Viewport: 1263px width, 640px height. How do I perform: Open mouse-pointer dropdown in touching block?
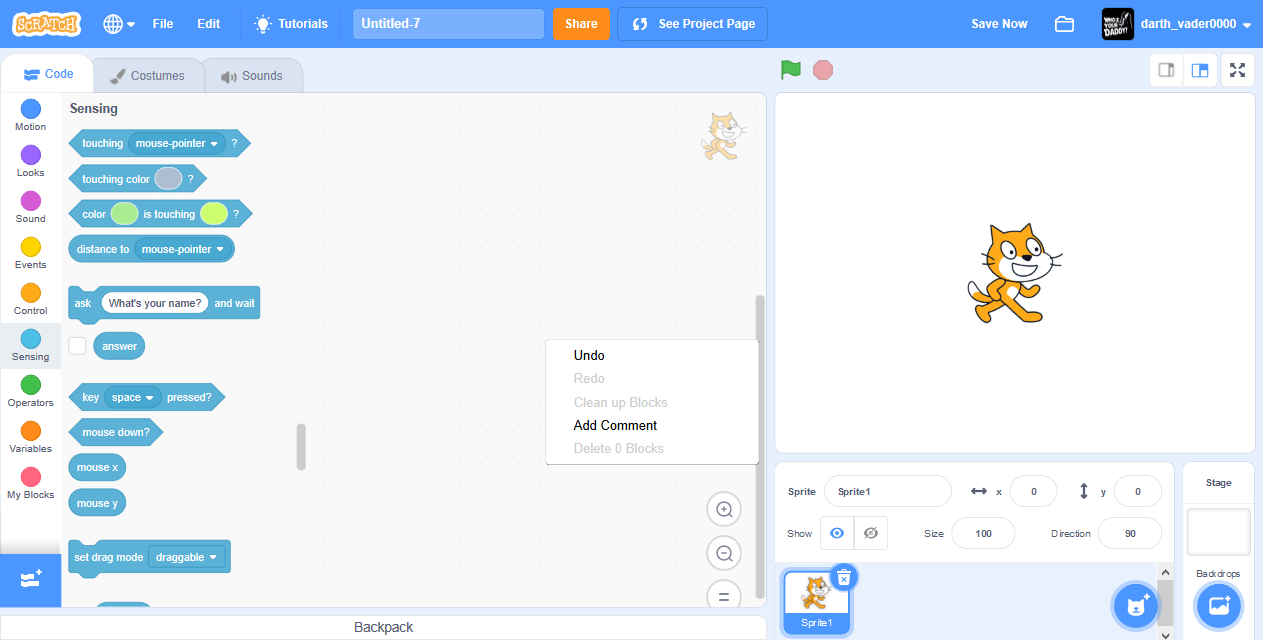(x=177, y=143)
